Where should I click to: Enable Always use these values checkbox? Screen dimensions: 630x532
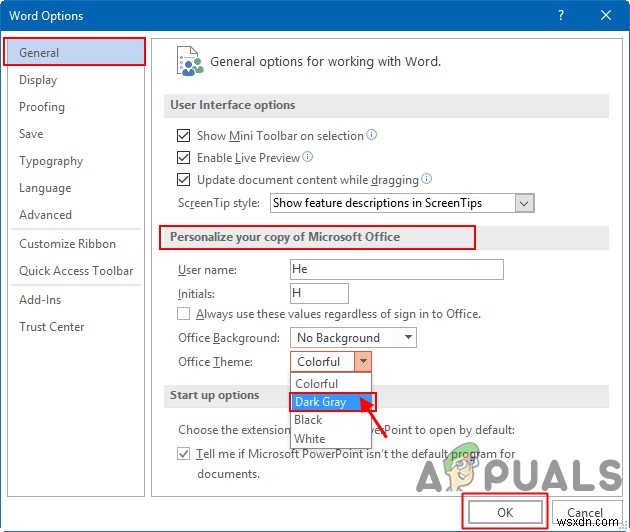(x=184, y=313)
